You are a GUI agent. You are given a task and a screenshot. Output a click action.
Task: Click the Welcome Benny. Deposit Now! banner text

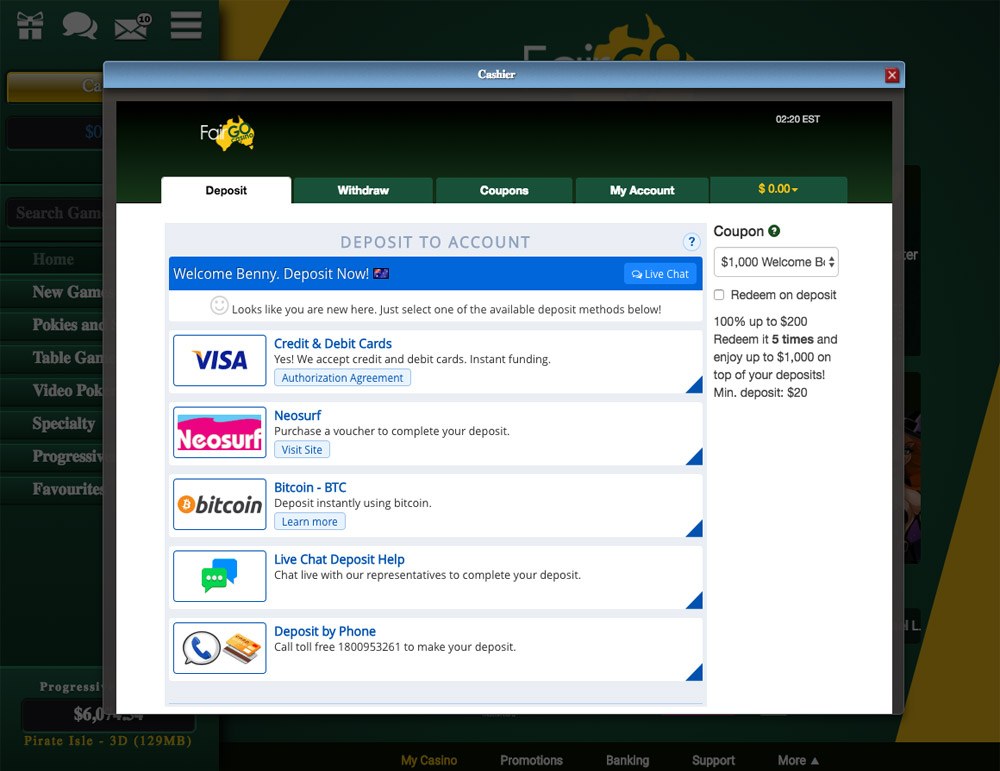click(271, 274)
